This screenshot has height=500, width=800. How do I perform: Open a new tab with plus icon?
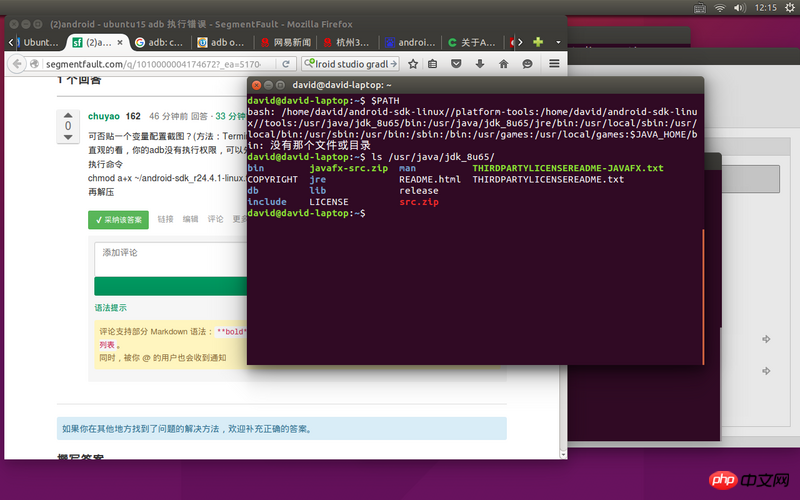[538, 42]
